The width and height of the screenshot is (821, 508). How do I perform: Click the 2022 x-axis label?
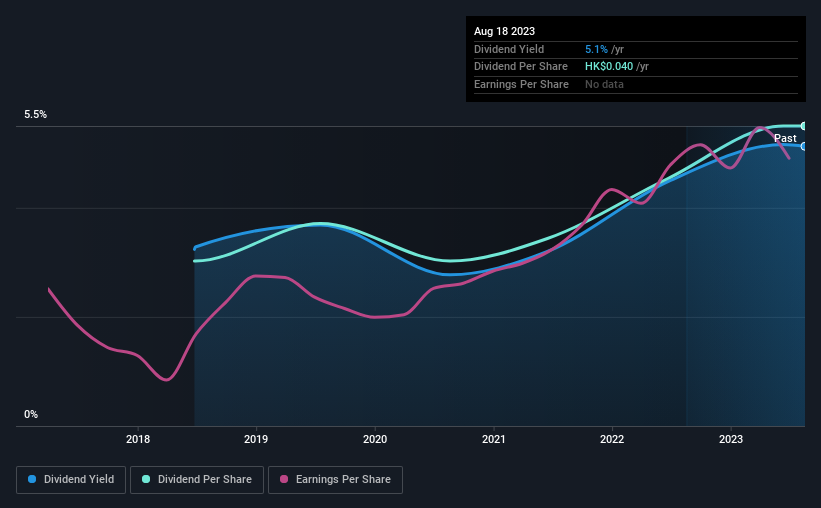pyautogui.click(x=612, y=439)
